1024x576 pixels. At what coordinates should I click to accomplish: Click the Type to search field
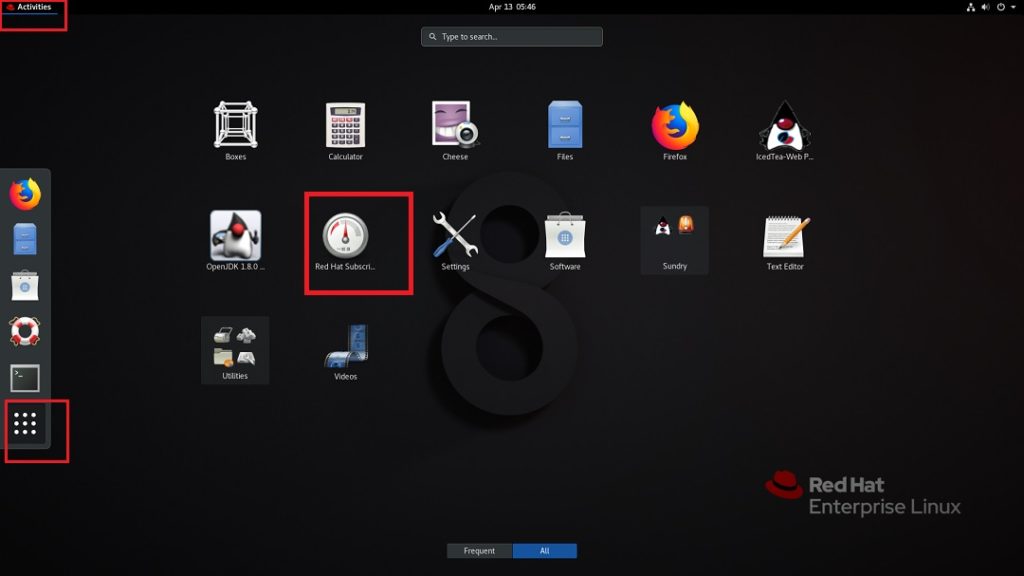coord(512,37)
